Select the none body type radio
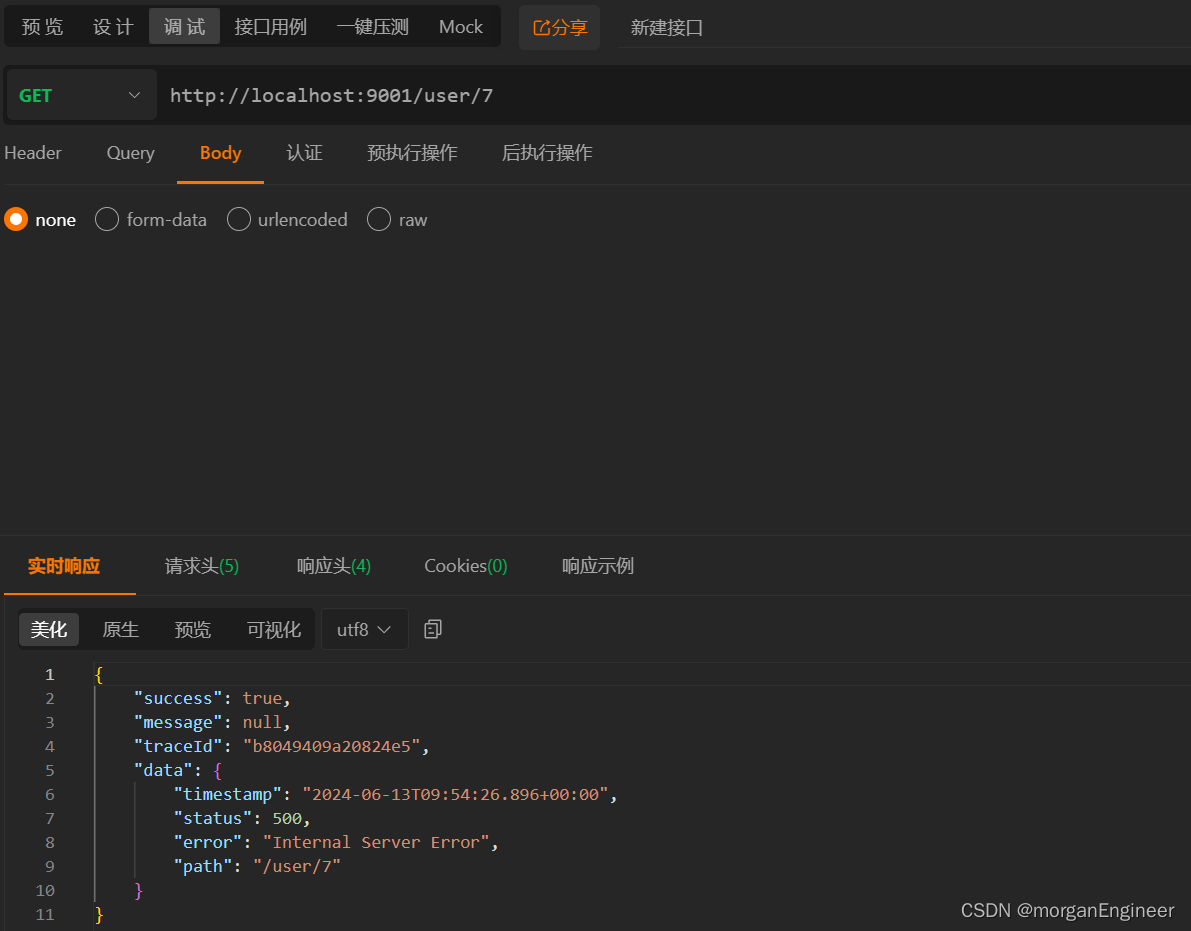Viewport: 1191px width, 931px height. 16,219
